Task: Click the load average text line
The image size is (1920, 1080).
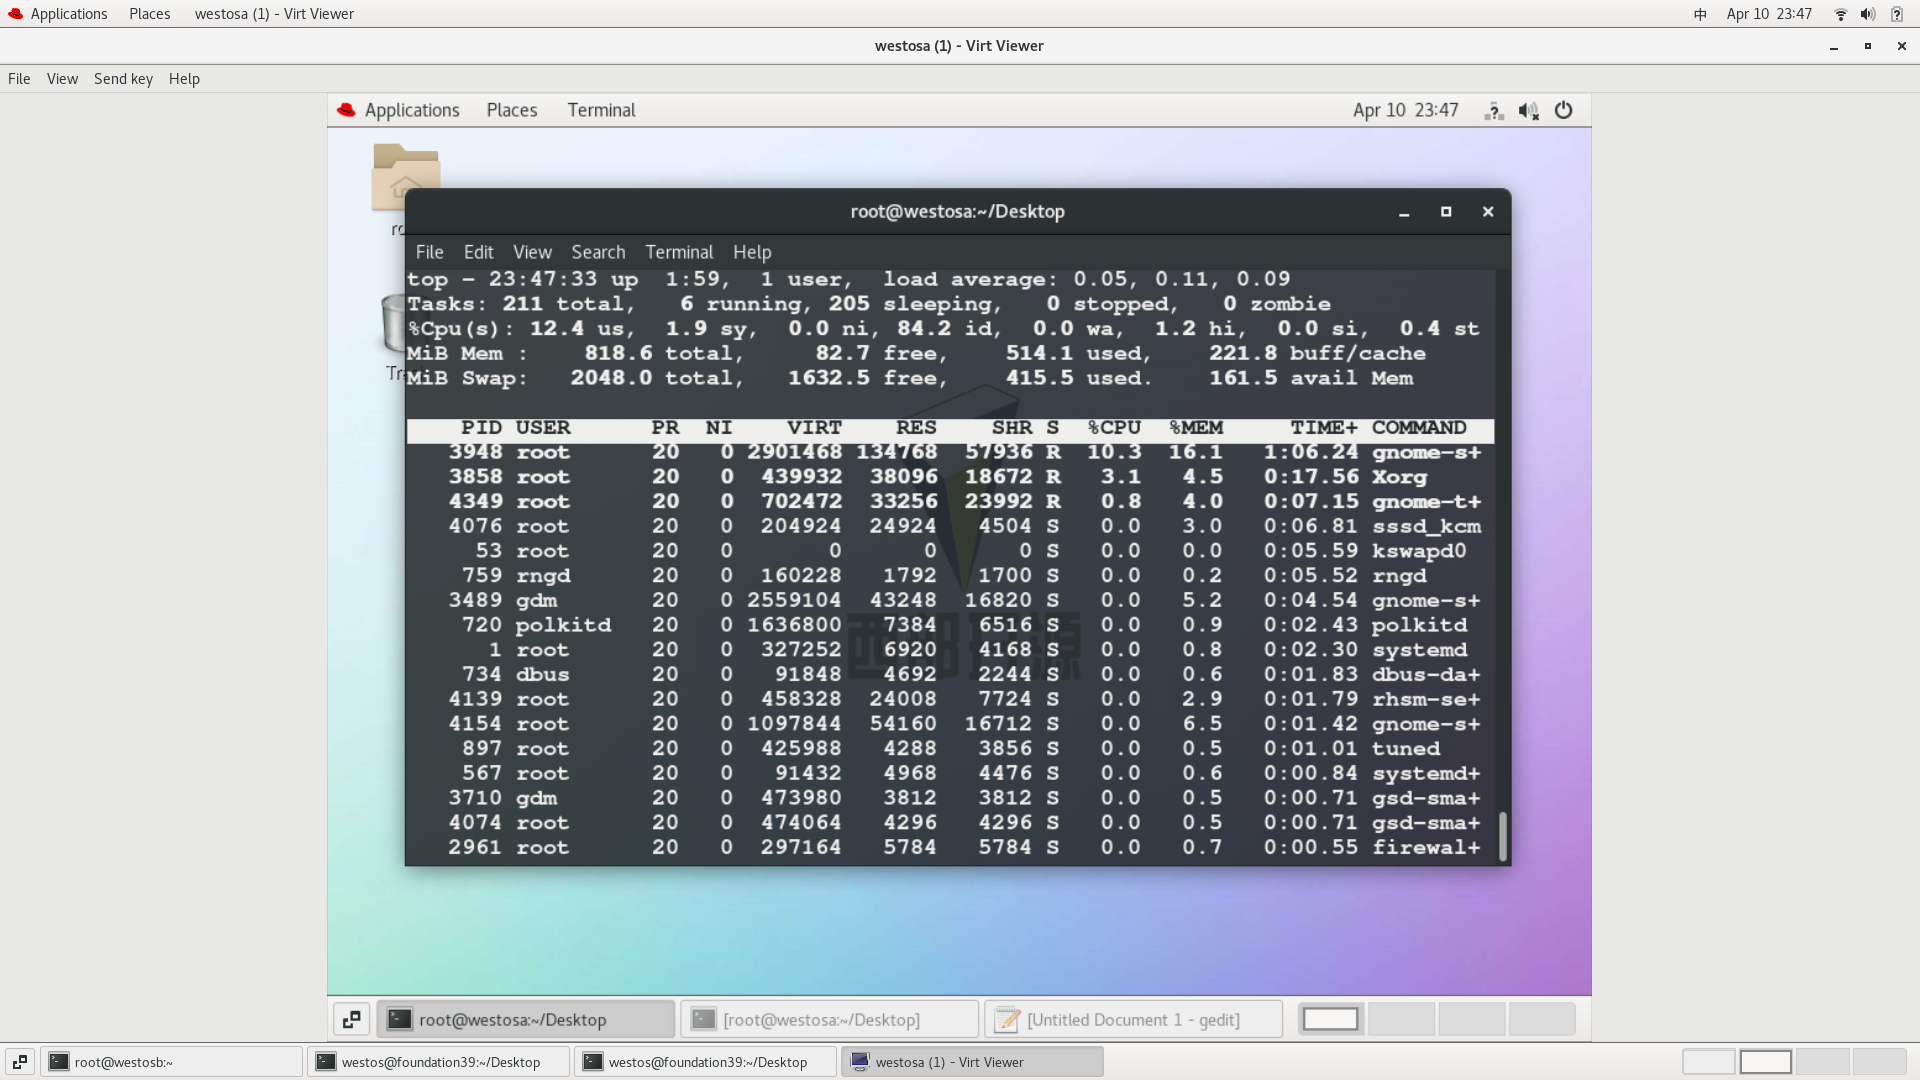Action: 1086,279
